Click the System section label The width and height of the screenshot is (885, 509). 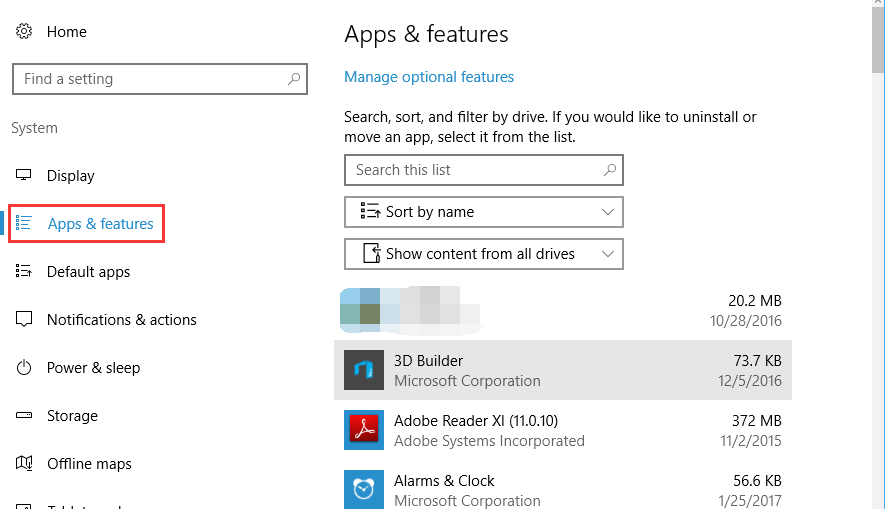34,128
